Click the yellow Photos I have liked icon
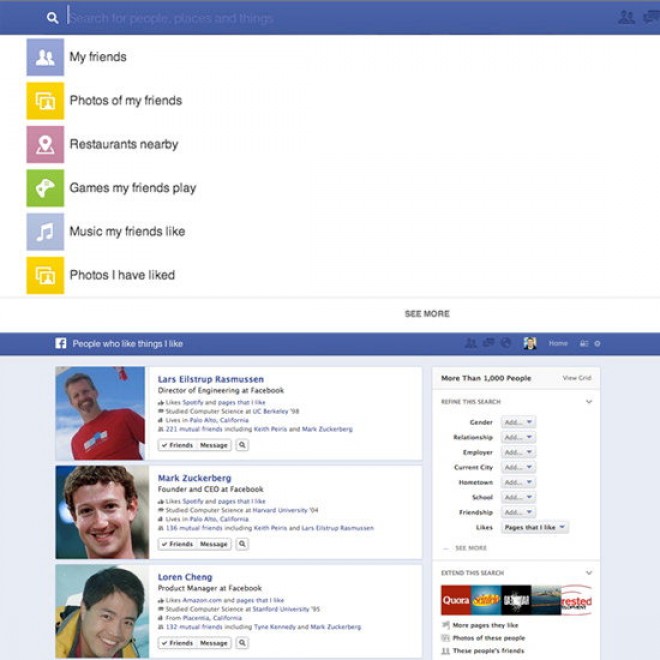The image size is (660, 660). [45, 275]
